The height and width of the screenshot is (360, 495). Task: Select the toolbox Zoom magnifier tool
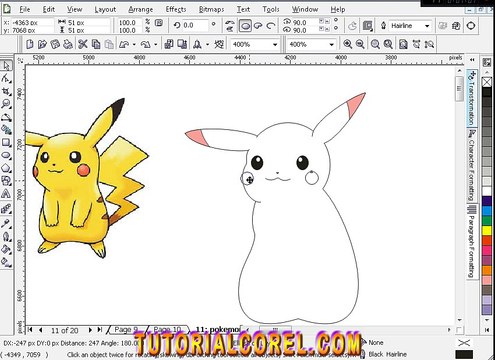click(6, 104)
